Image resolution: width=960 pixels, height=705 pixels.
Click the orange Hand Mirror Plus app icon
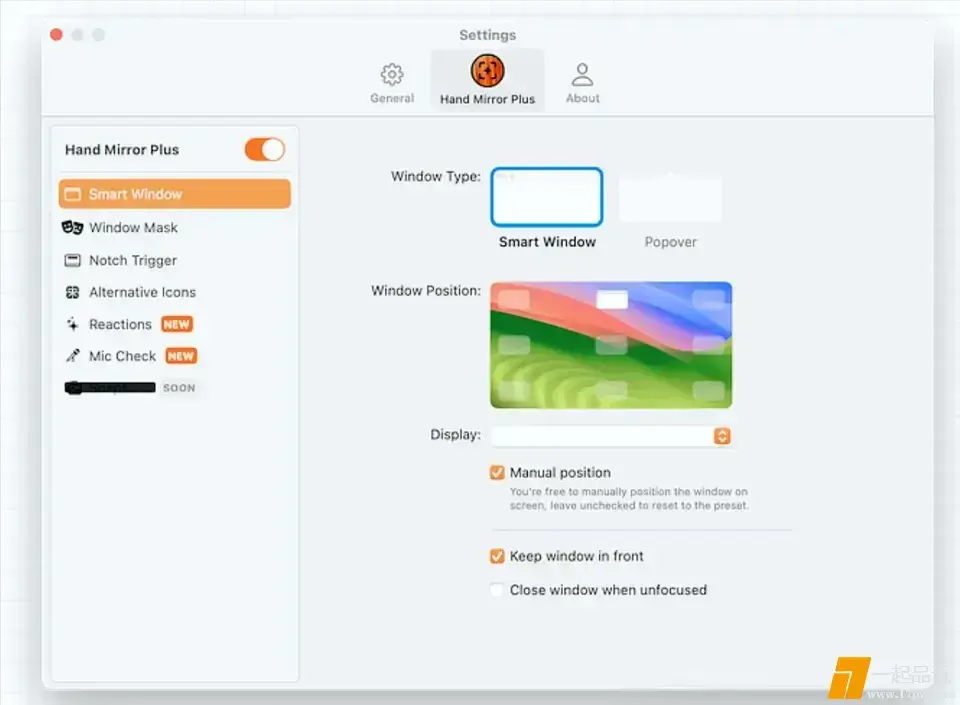(x=487, y=70)
